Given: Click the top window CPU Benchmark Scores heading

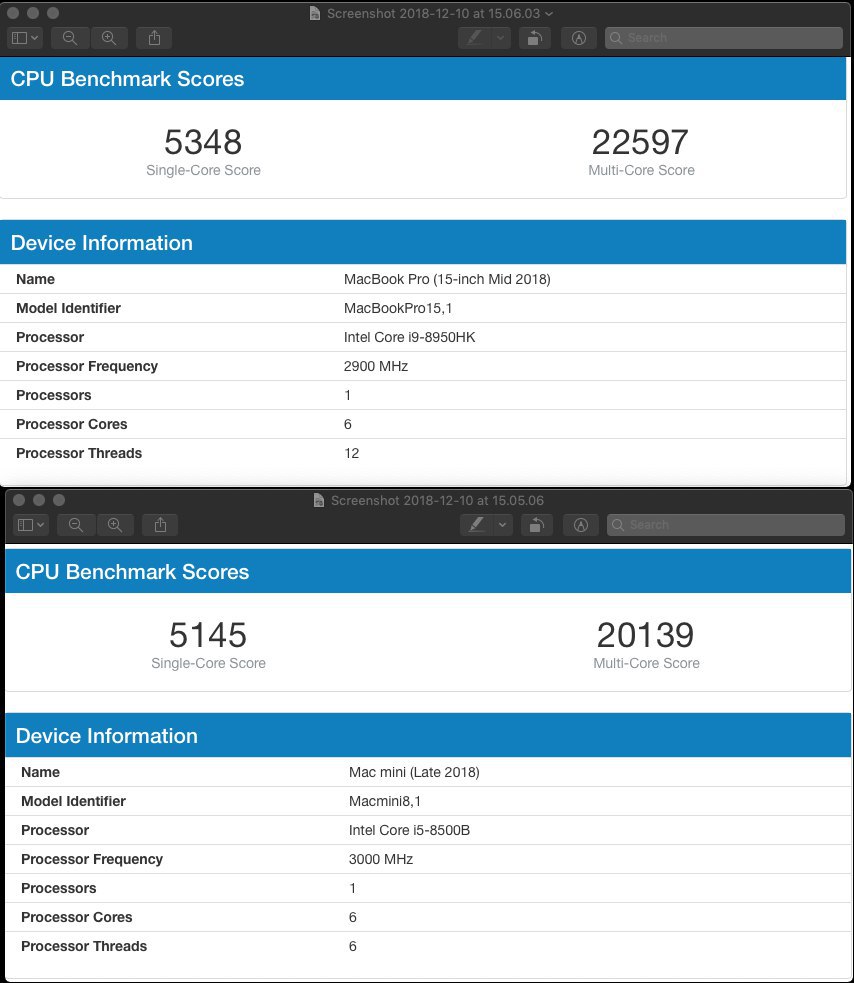Looking at the screenshot, I should (x=127, y=79).
